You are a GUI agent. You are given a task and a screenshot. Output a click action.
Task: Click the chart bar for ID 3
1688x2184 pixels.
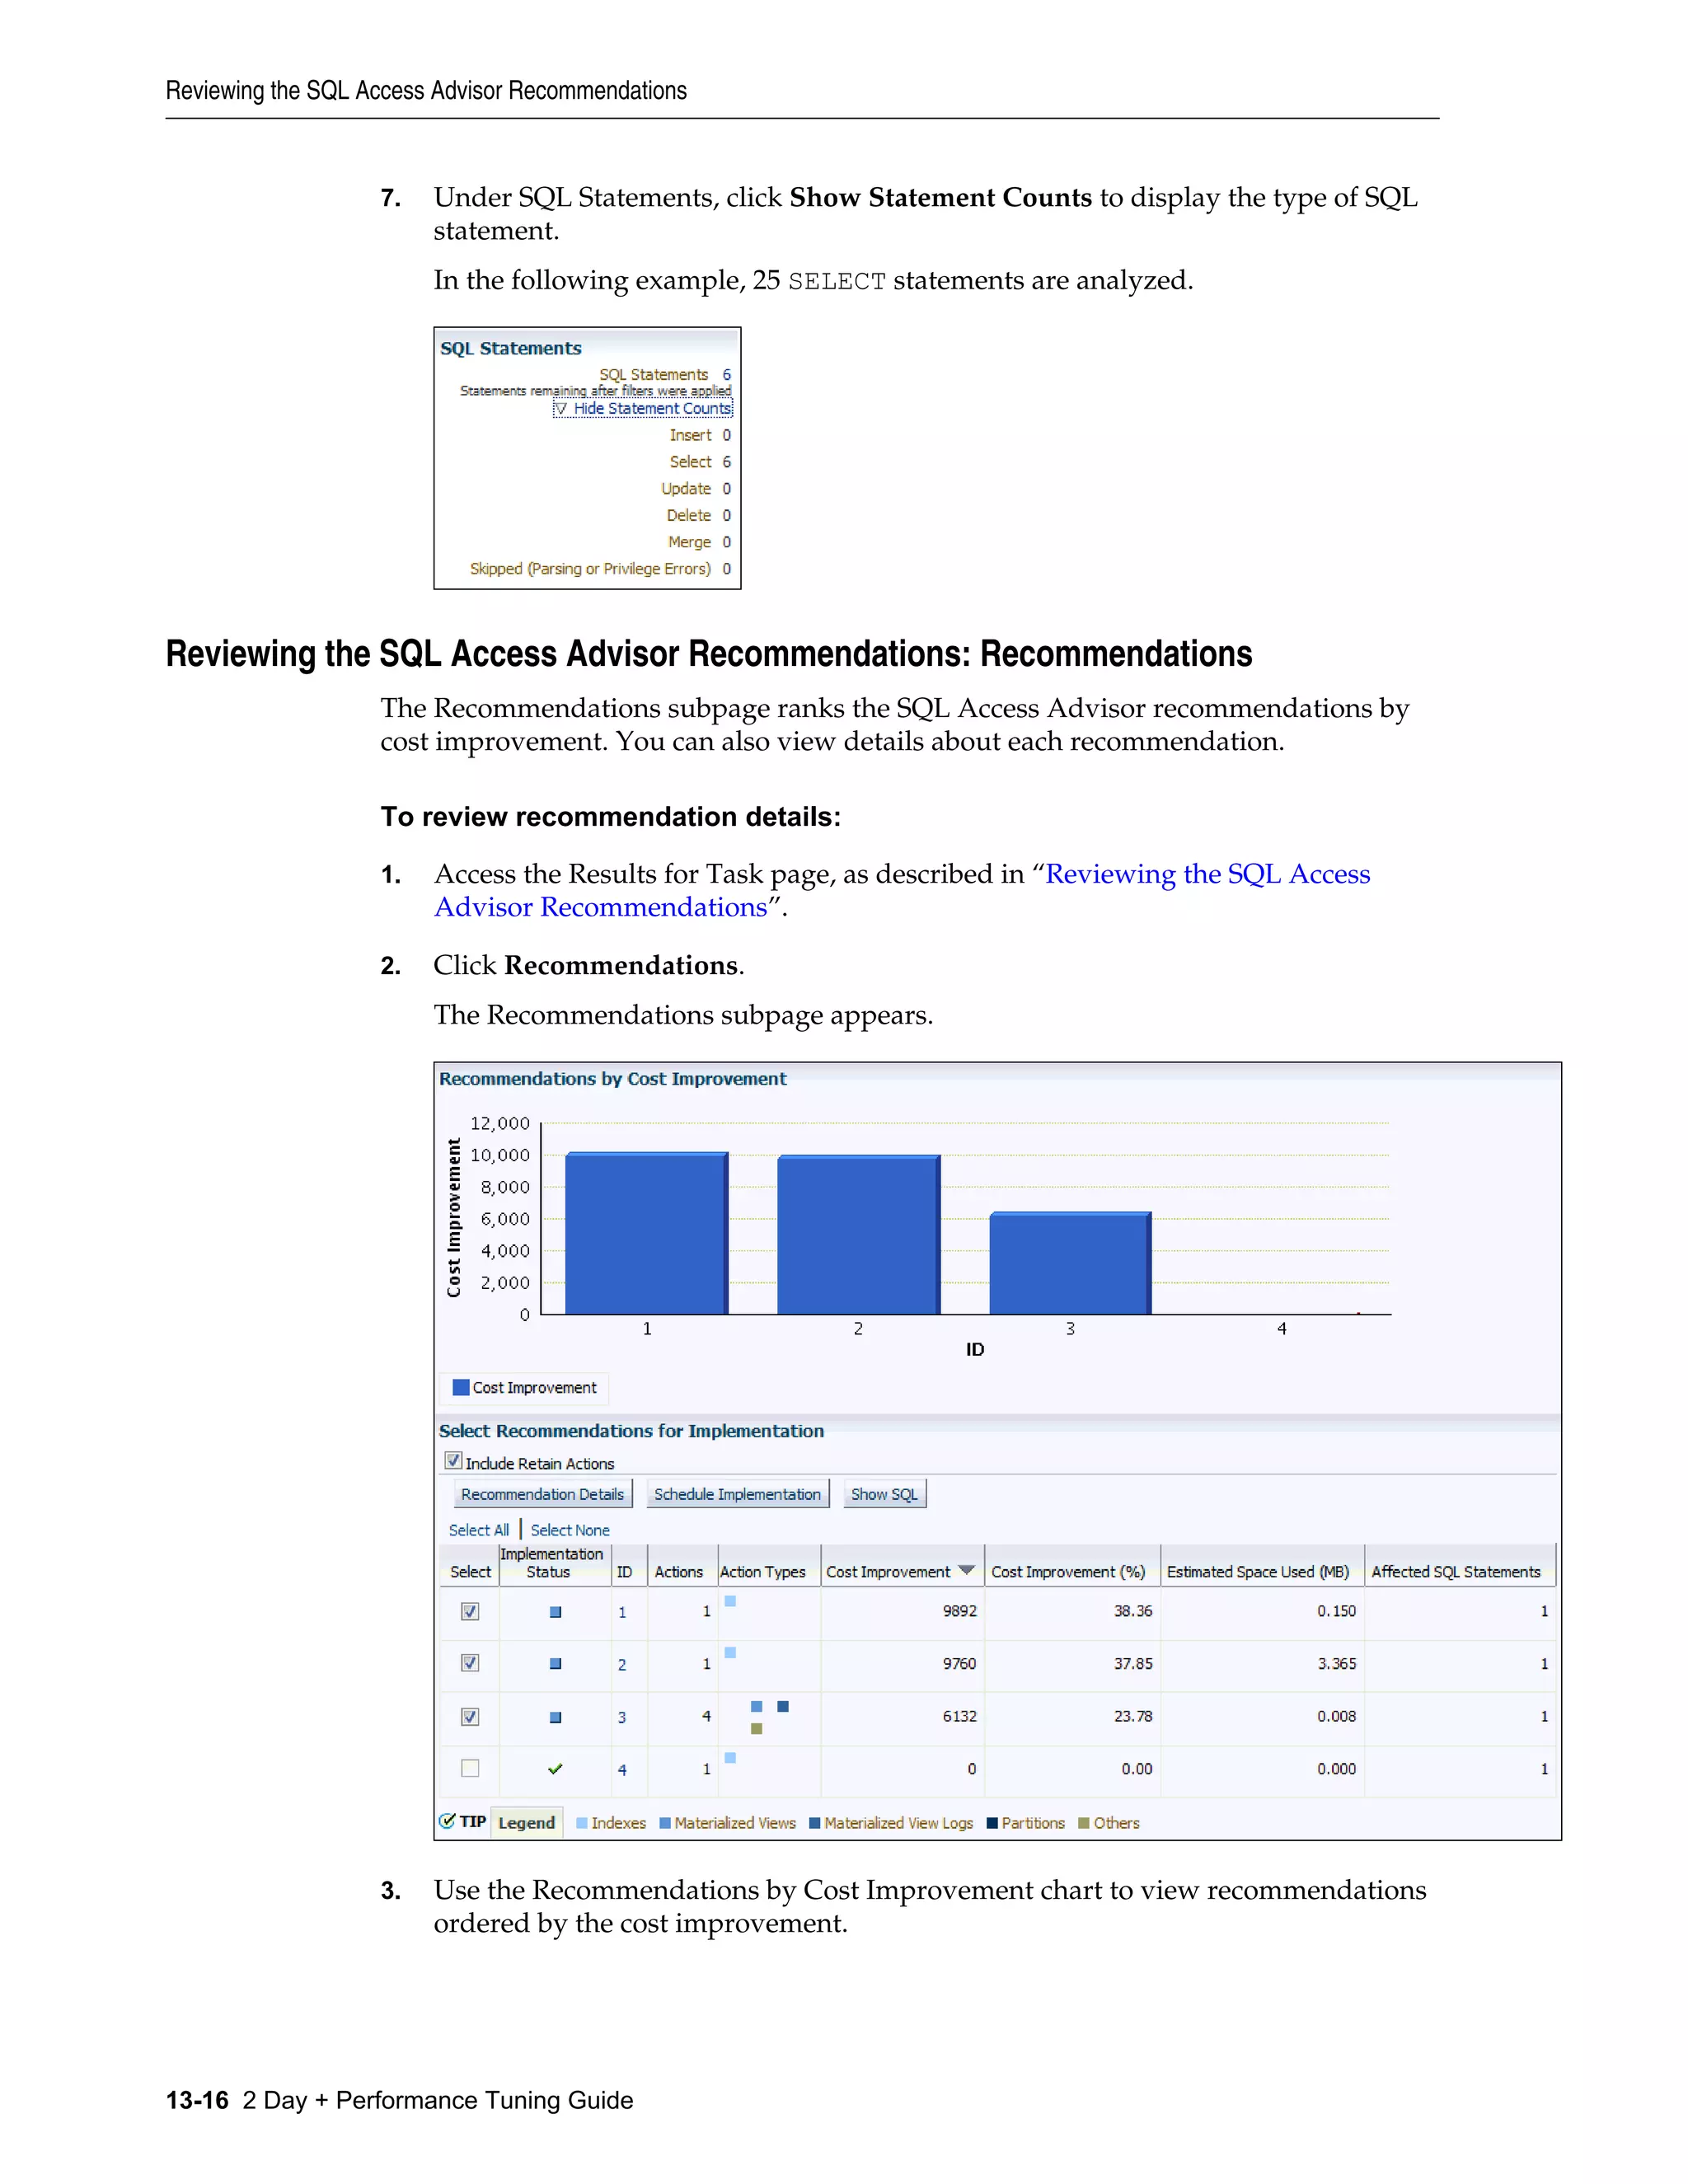[x=1069, y=1264]
